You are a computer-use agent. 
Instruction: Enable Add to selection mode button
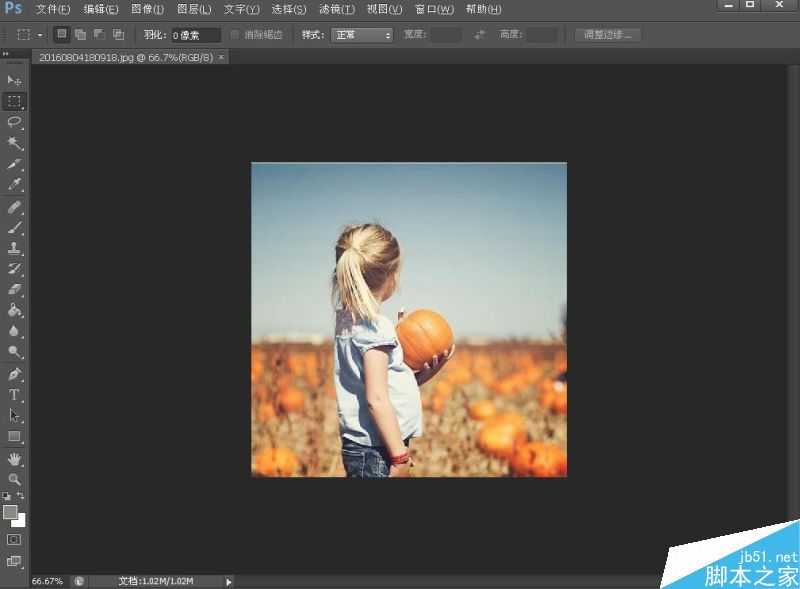click(x=80, y=35)
